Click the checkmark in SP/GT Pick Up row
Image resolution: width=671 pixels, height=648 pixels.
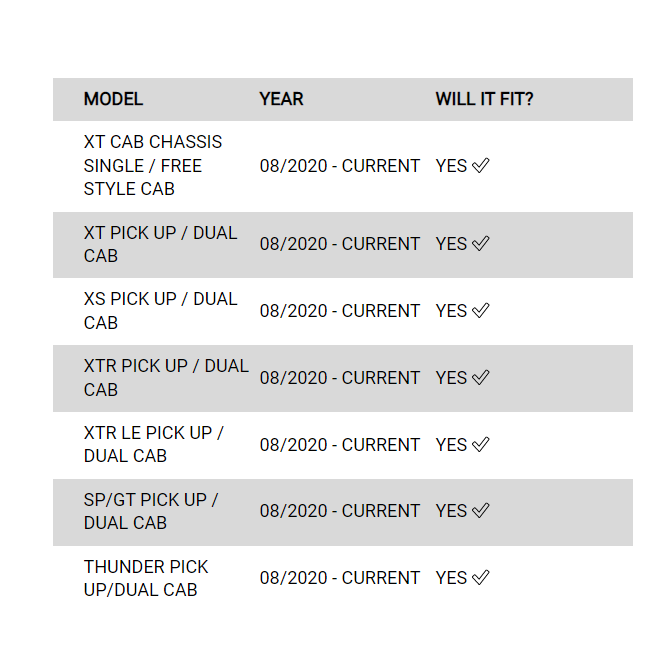click(x=480, y=511)
